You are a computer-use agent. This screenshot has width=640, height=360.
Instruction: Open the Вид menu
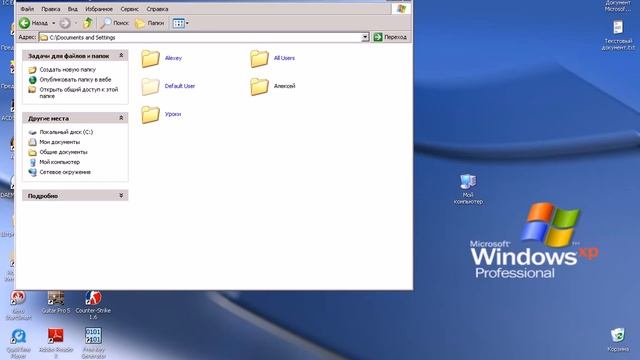coord(73,9)
